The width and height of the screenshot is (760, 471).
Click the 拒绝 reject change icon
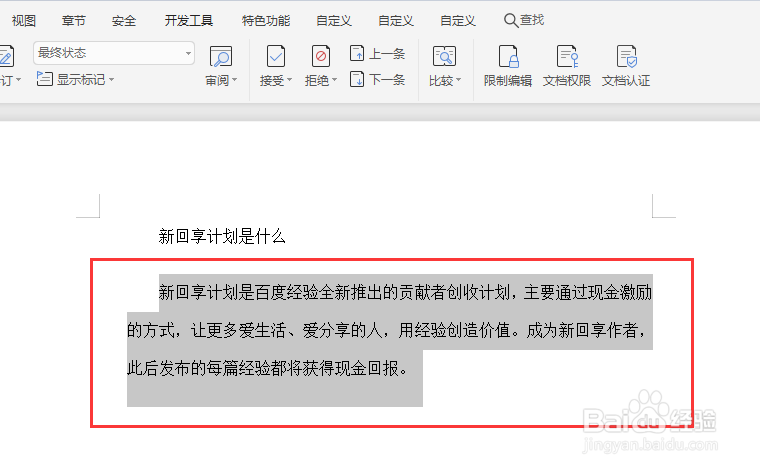(x=320, y=56)
